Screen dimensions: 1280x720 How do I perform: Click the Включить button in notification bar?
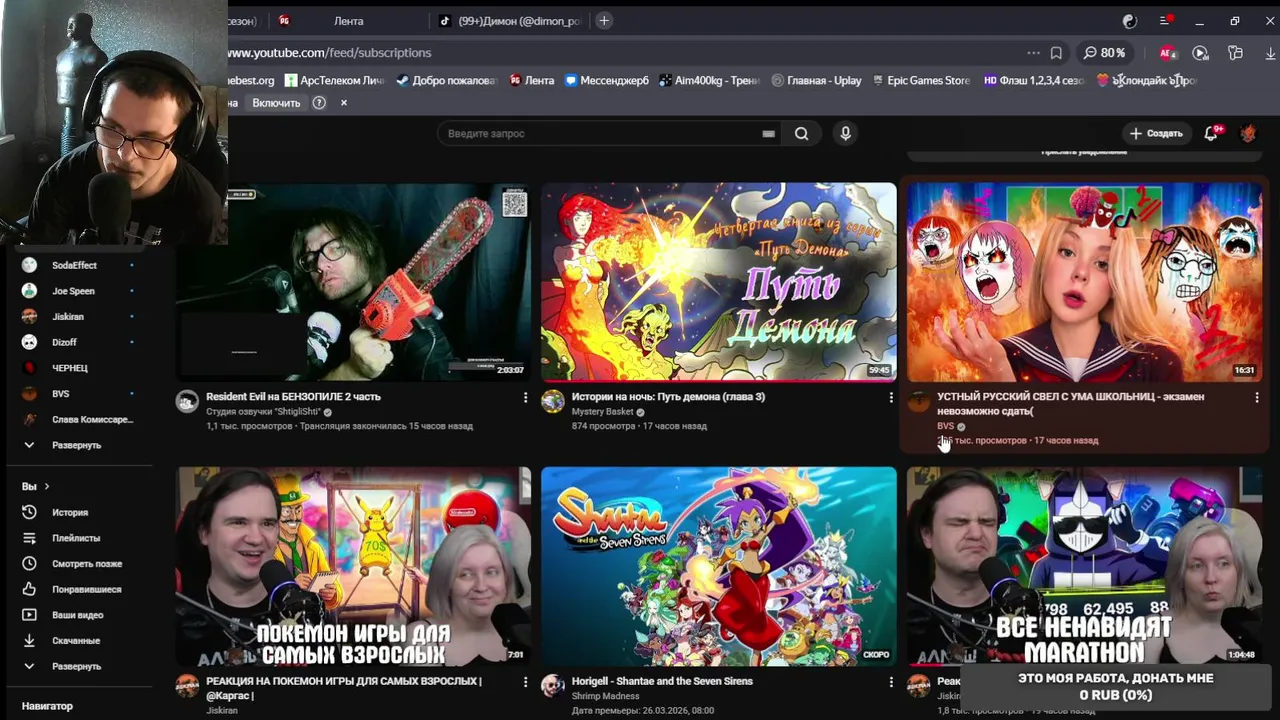tap(276, 103)
